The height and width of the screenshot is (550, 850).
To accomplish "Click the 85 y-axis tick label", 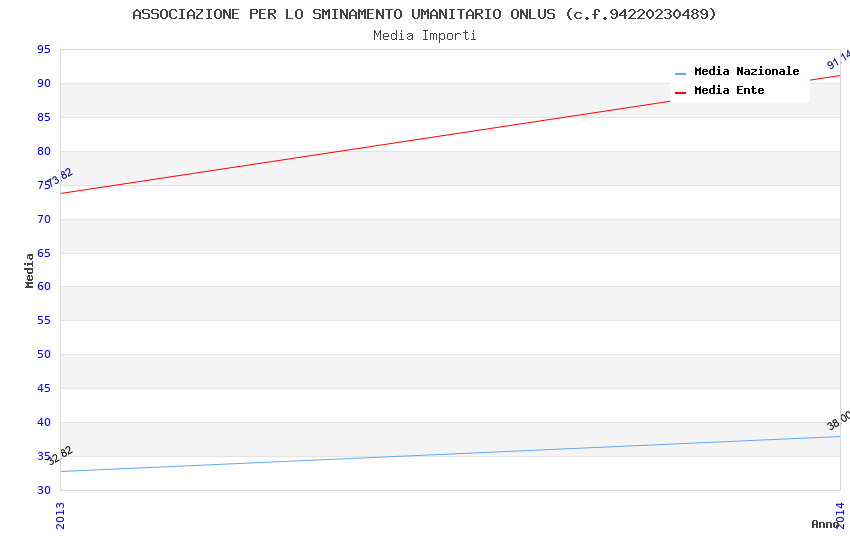I will (x=44, y=117).
